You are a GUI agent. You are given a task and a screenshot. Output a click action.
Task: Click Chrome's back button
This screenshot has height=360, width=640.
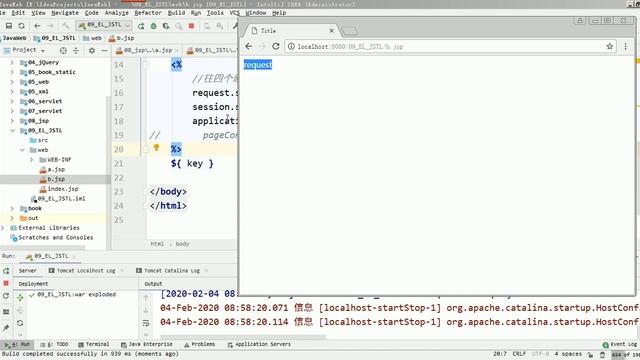[x=249, y=46]
